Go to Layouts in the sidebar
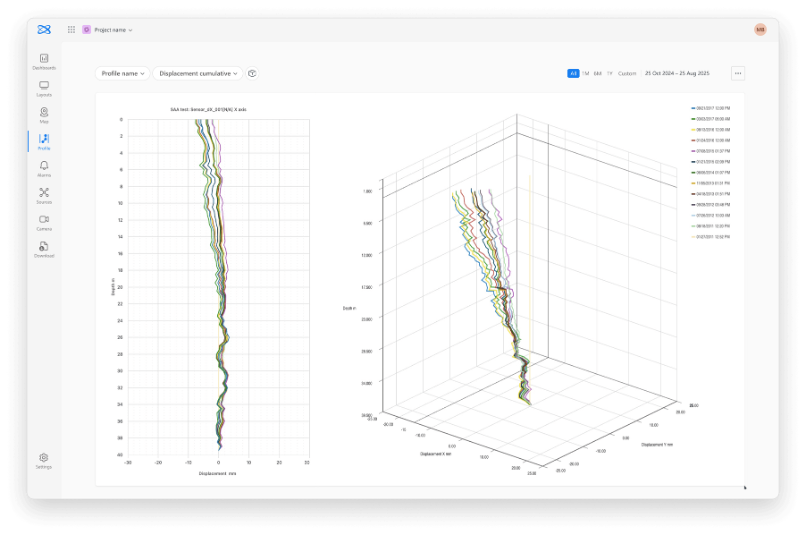The width and height of the screenshot is (806, 536). tap(44, 86)
